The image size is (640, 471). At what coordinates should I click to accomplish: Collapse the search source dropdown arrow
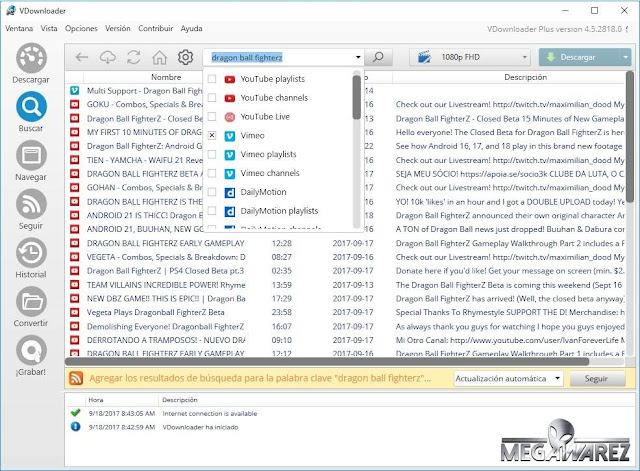(358, 57)
